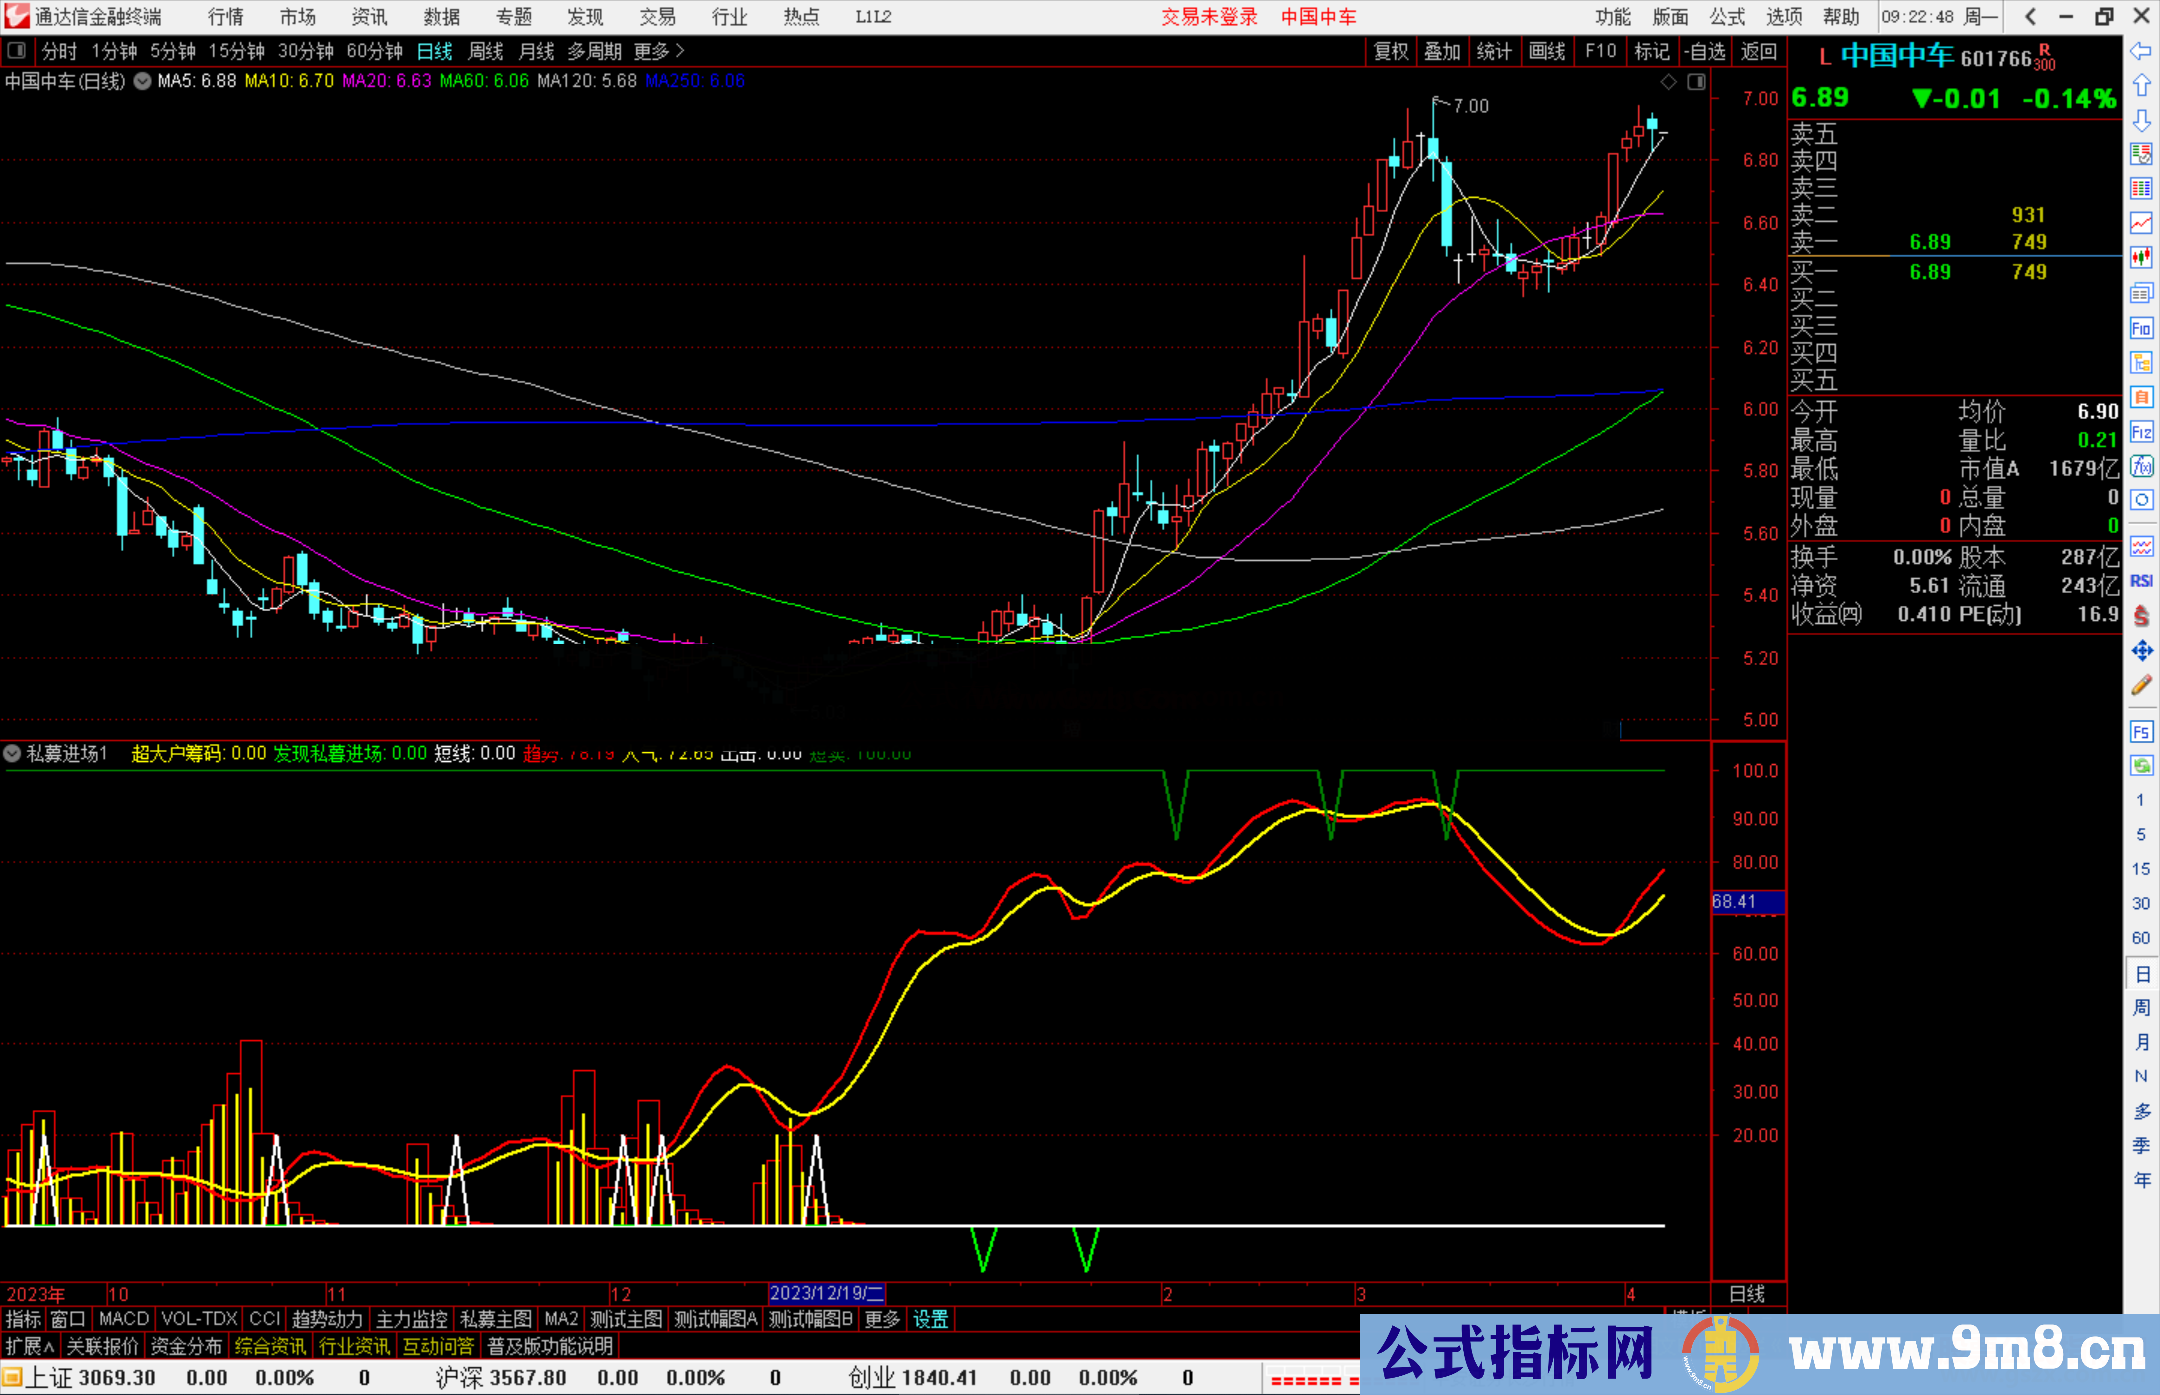Toggle the MA indicator circle beside 中国中车(日线)
The width and height of the screenshot is (2160, 1395).
143,81
